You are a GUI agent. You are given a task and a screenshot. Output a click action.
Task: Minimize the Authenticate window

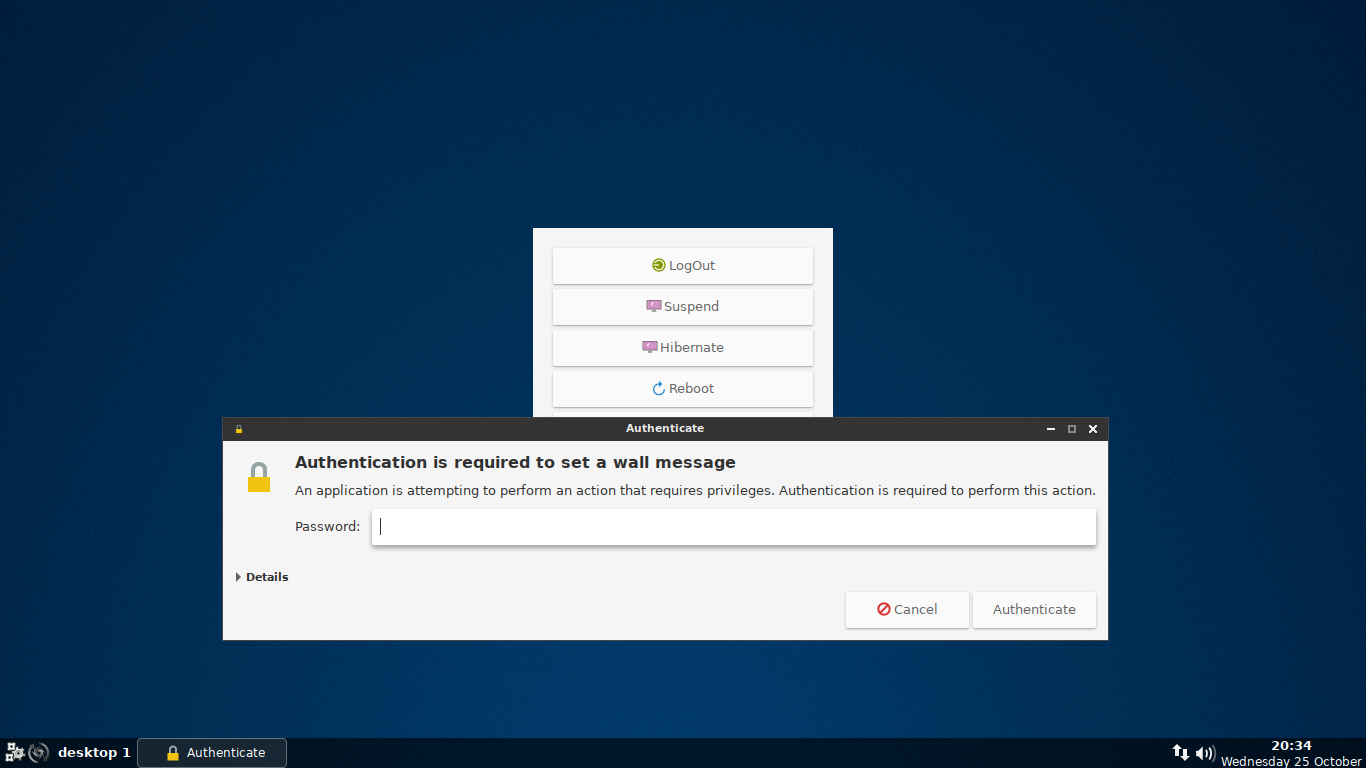pyautogui.click(x=1051, y=429)
